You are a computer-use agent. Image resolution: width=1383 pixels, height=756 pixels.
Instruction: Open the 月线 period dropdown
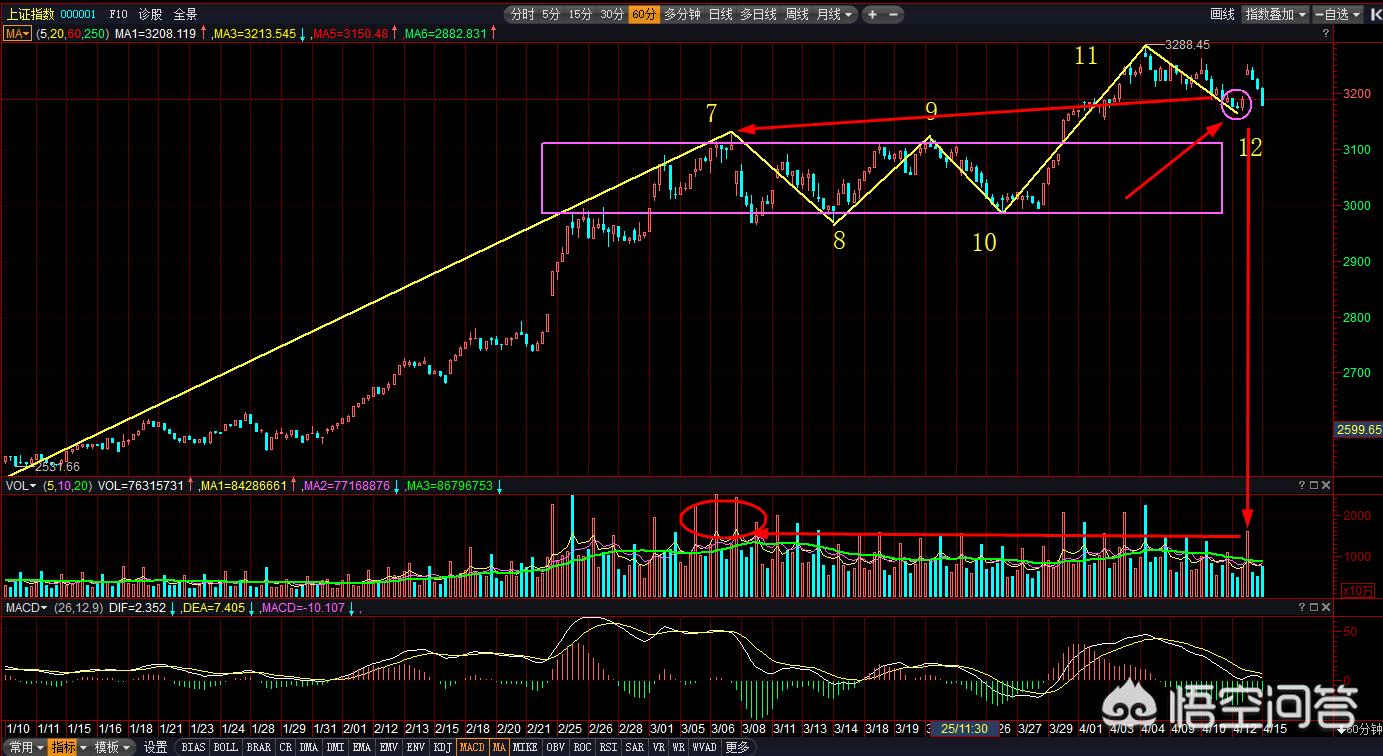tap(835, 14)
